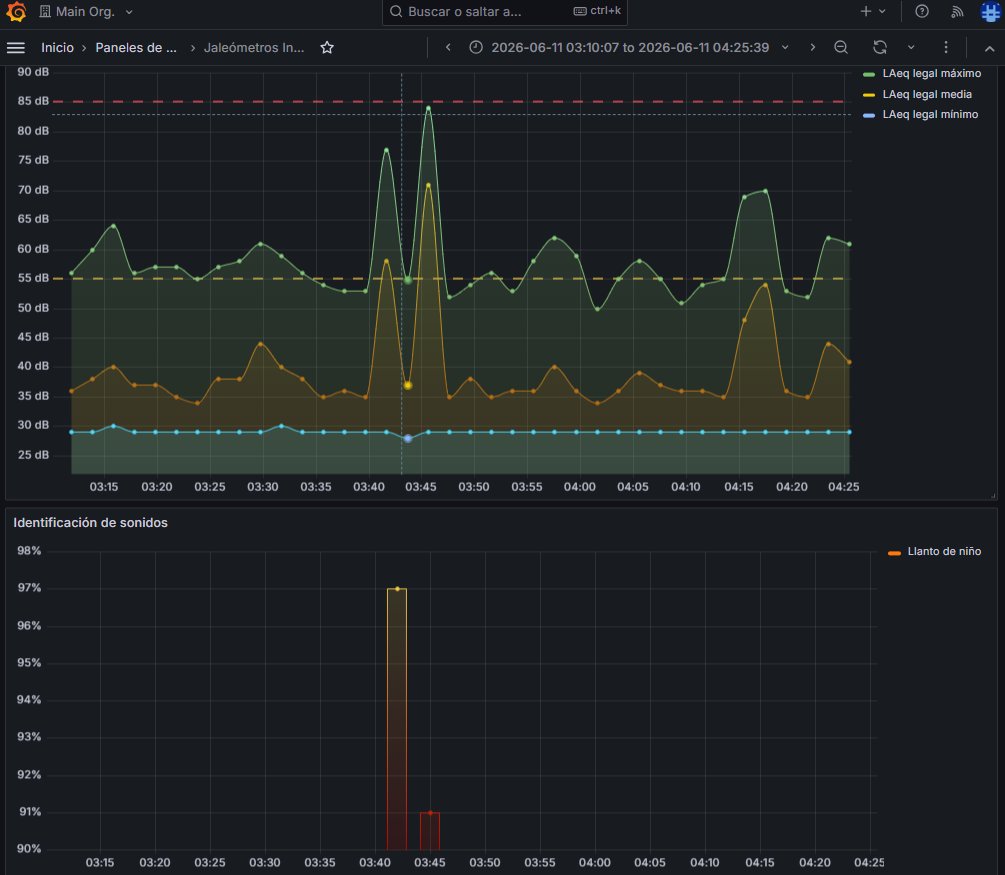
Task: Click the 55 dB axis label
Action: coord(33,278)
